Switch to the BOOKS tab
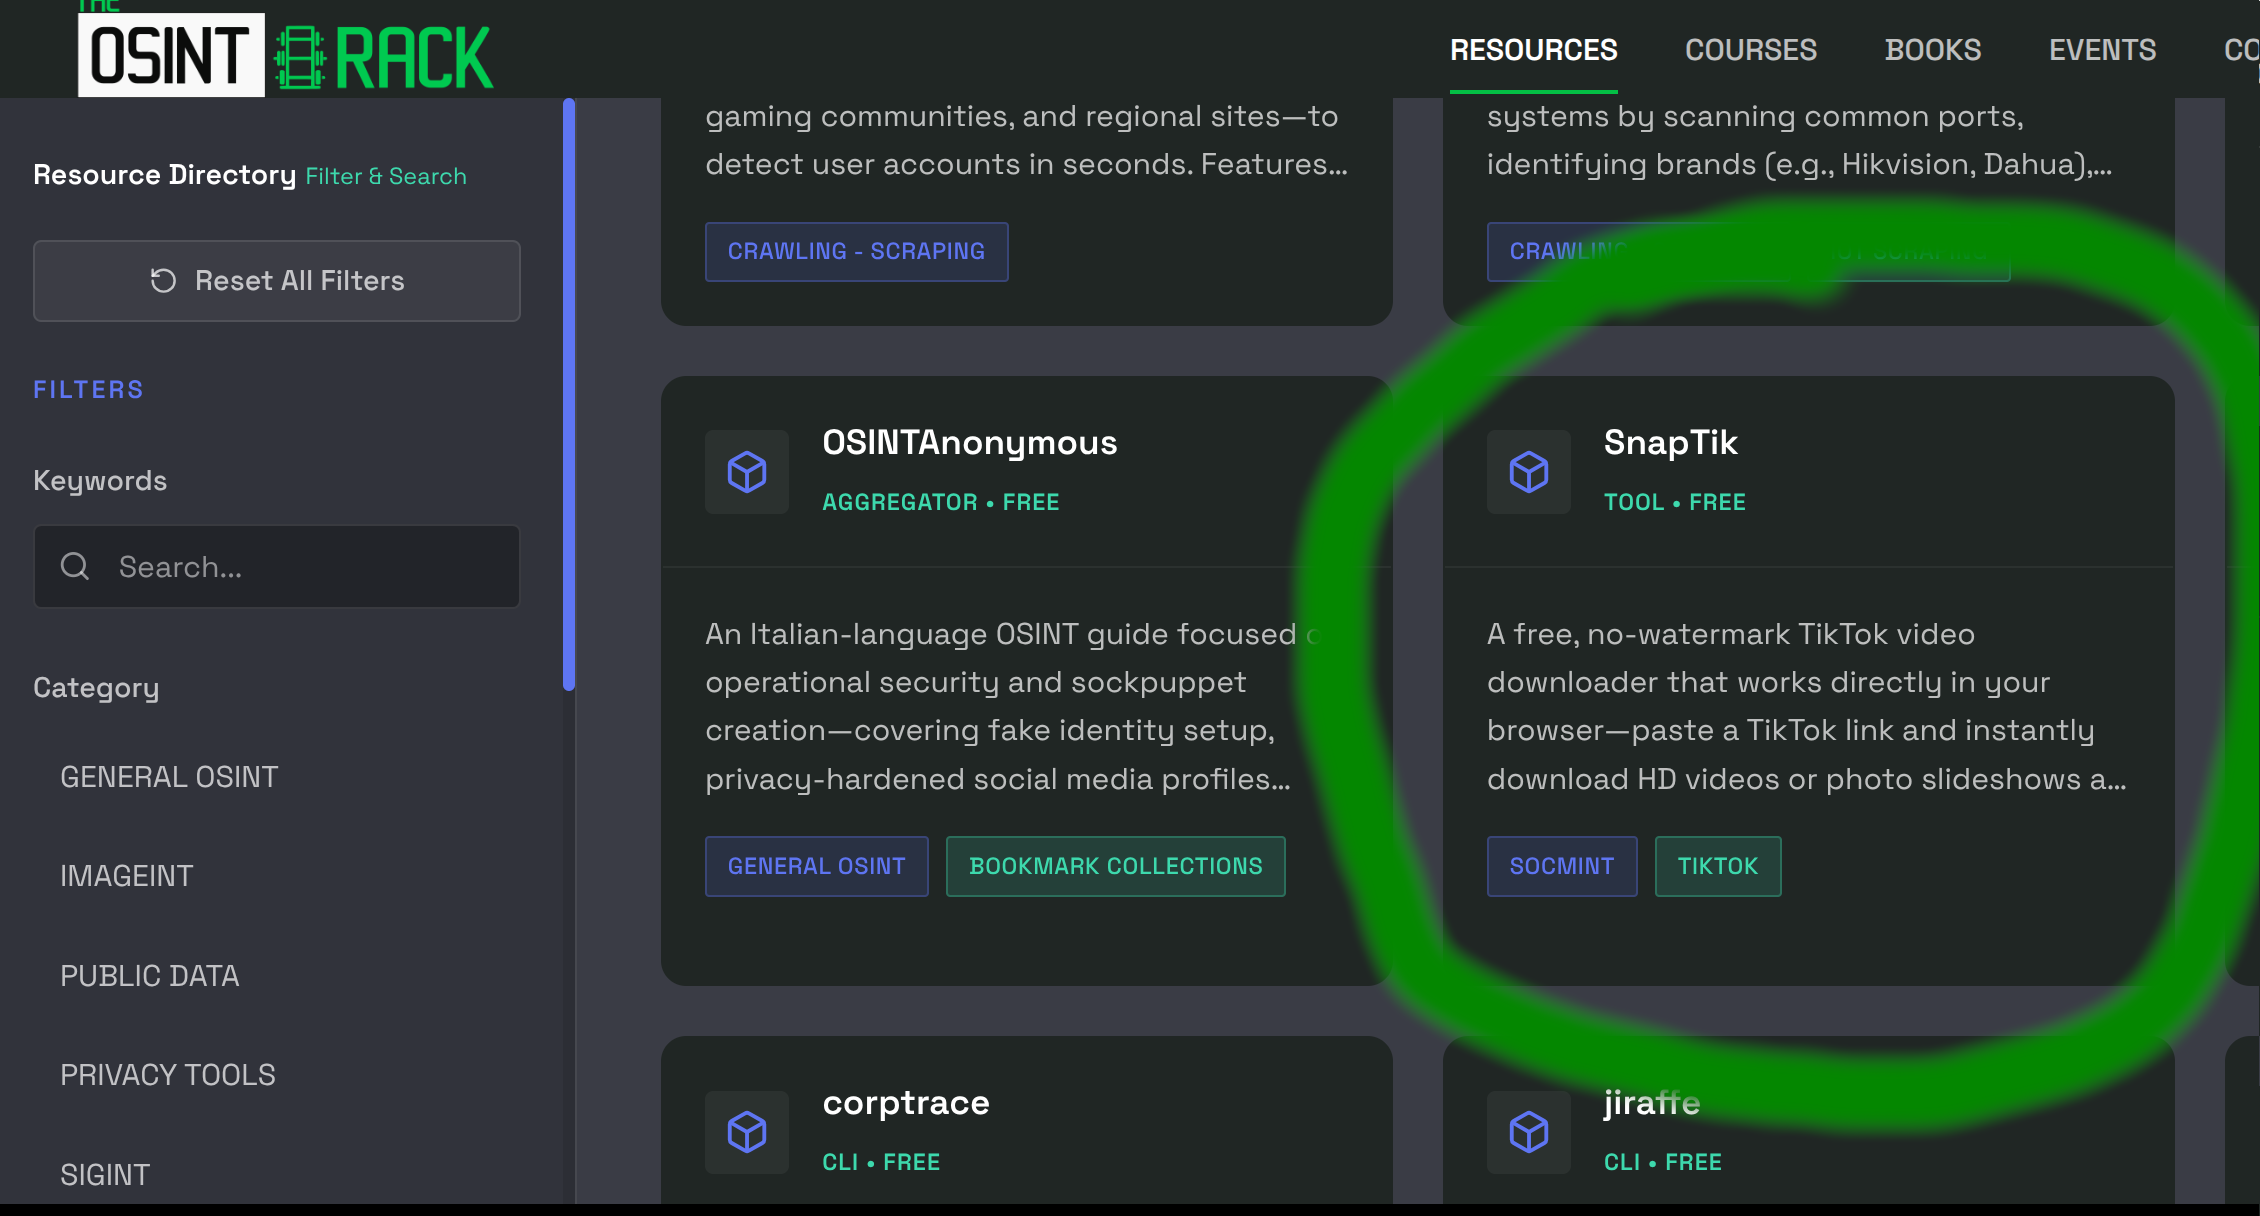Viewport: 2260px width, 1216px height. point(1933,50)
